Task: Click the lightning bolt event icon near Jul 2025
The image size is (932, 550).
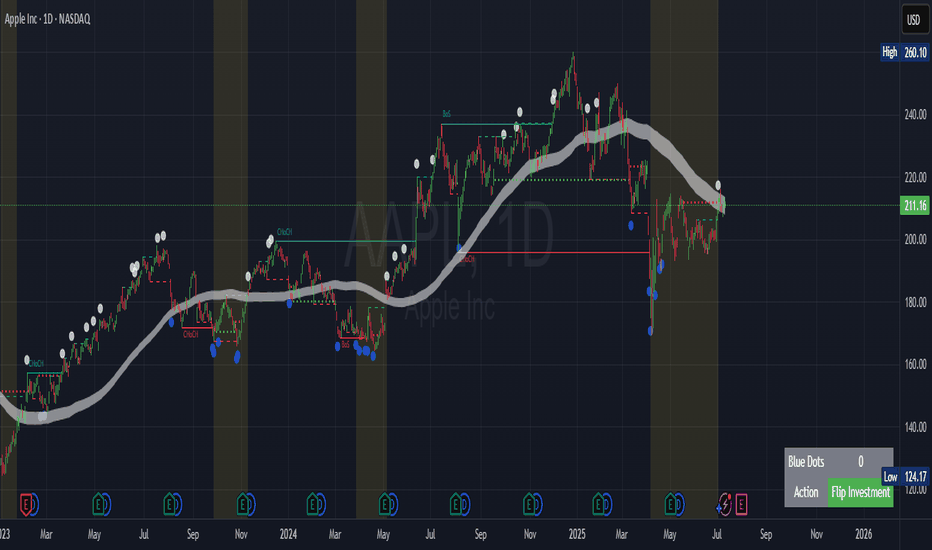Action: click(725, 504)
